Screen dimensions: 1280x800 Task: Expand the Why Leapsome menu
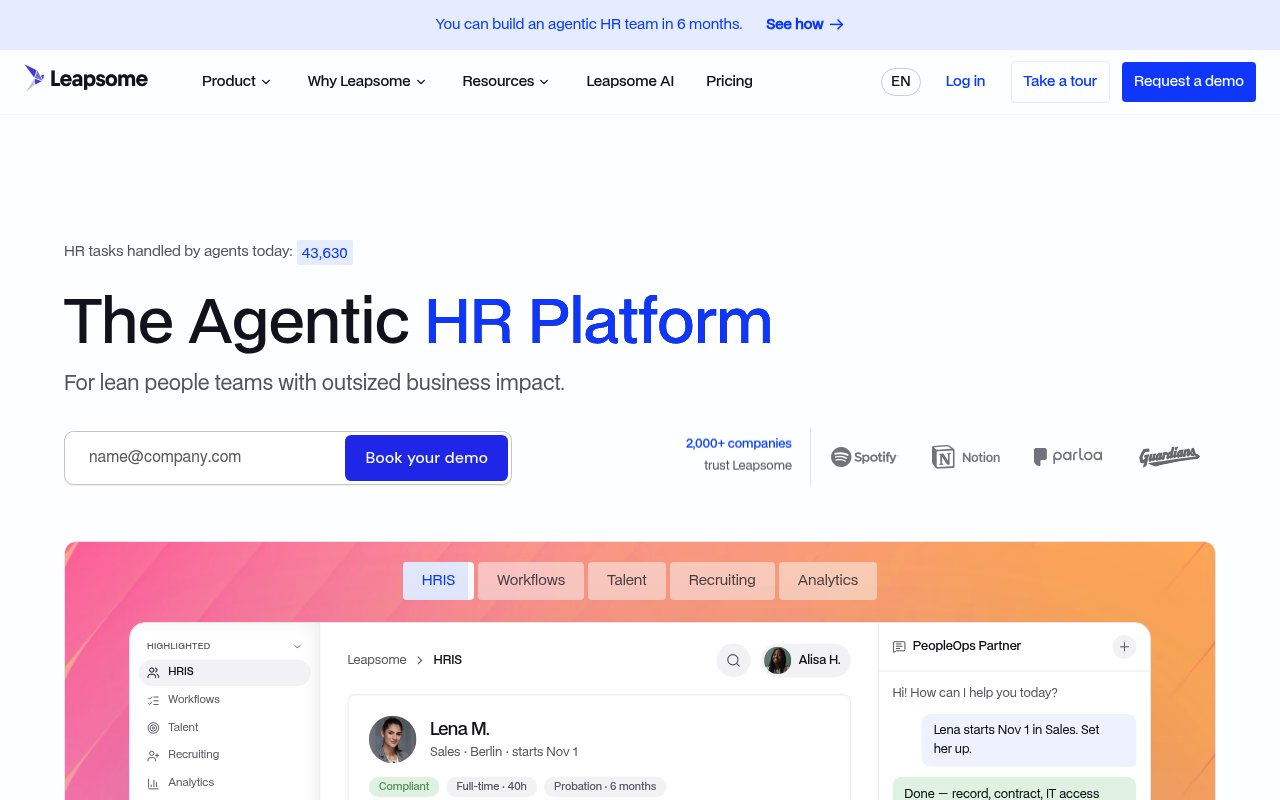point(367,81)
